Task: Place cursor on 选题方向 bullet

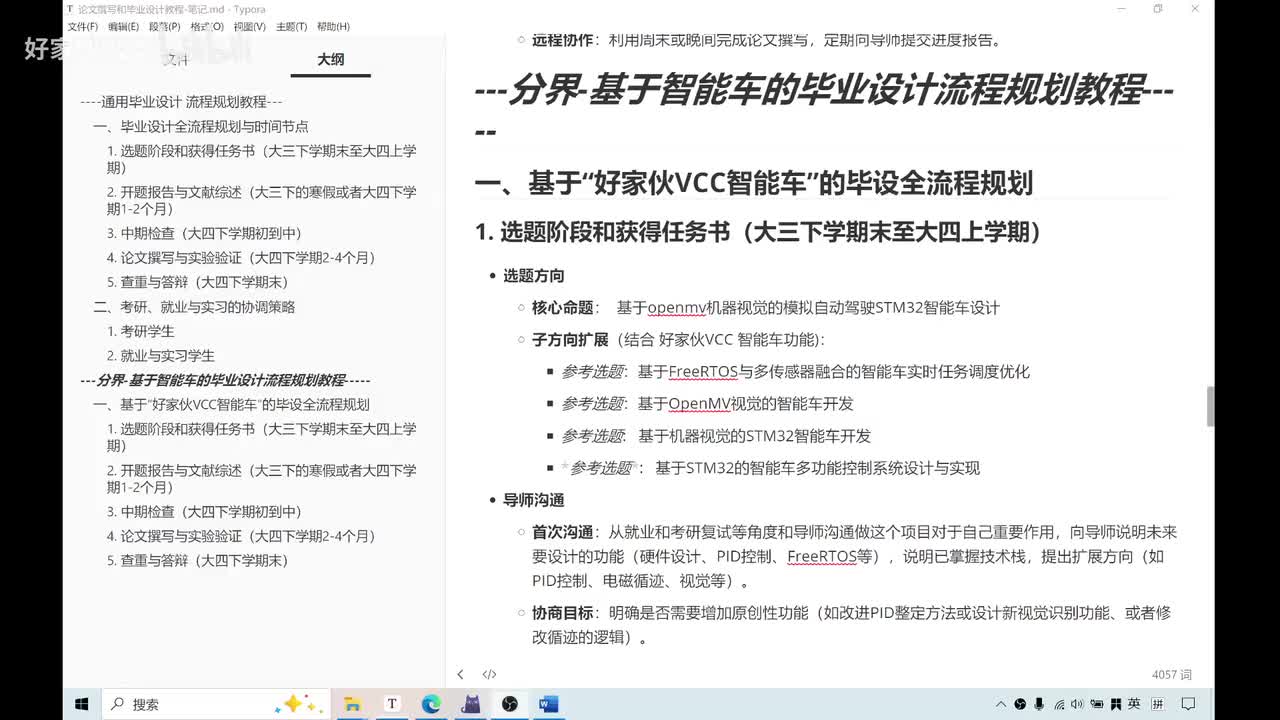Action: (533, 276)
